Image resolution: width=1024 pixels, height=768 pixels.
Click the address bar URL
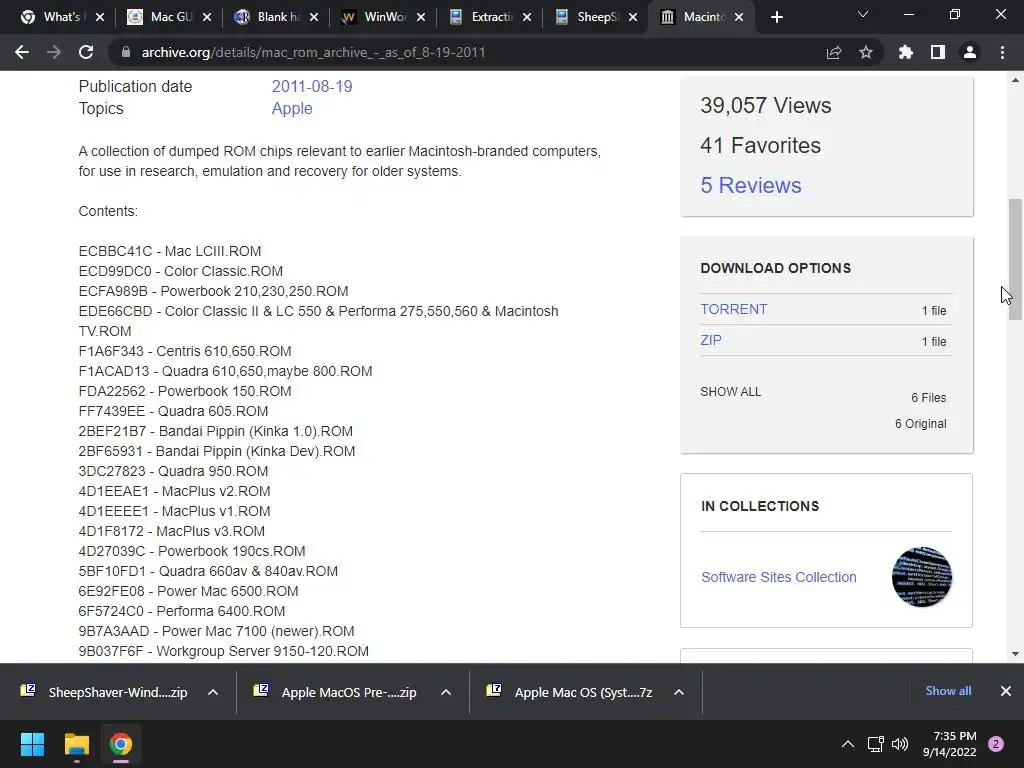313,52
